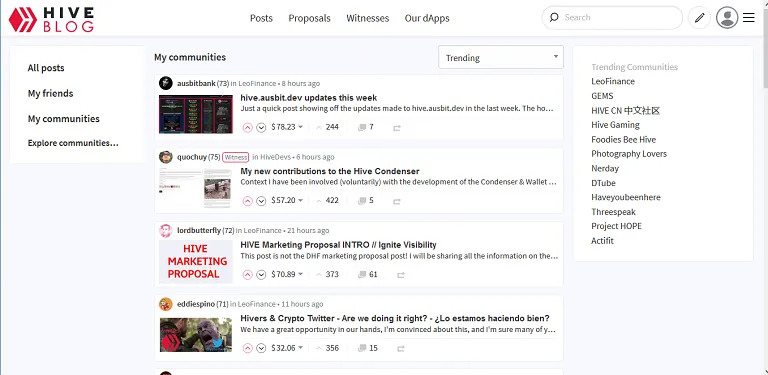Viewport: 768px width, 375px height.
Task: Open HIVE Marketing Proposal thumbnail
Action: (196, 261)
